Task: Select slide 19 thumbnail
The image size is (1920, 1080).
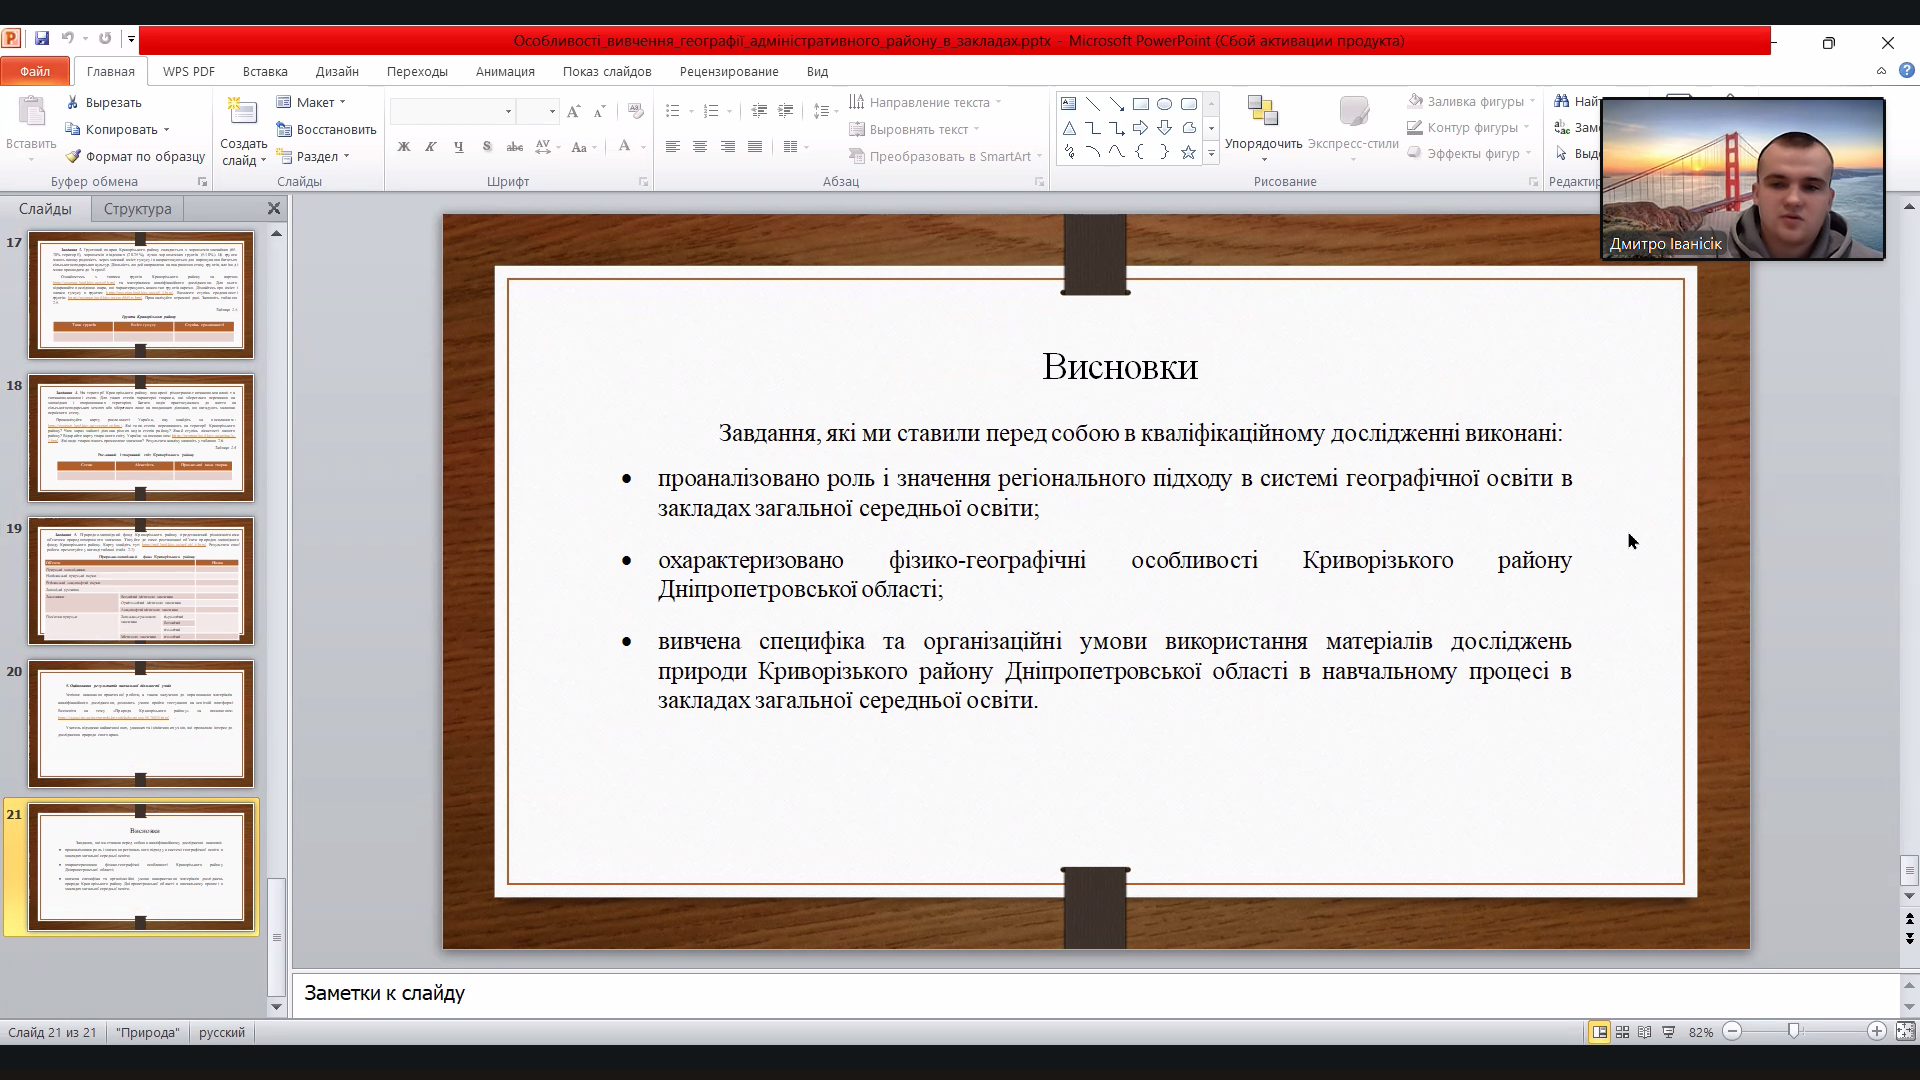Action: 141,581
